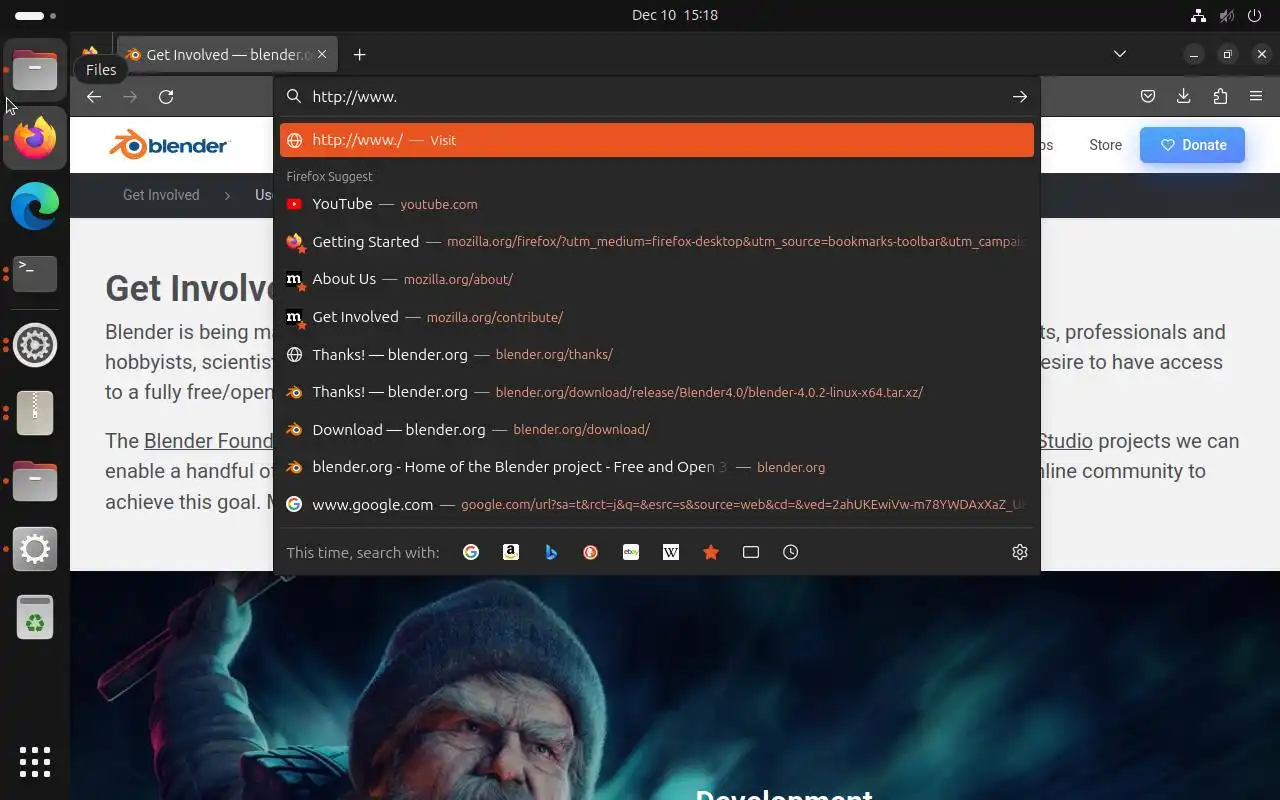The image size is (1280, 800).
Task: Search with DuckDuckGo one-off engine icon
Action: point(591,552)
